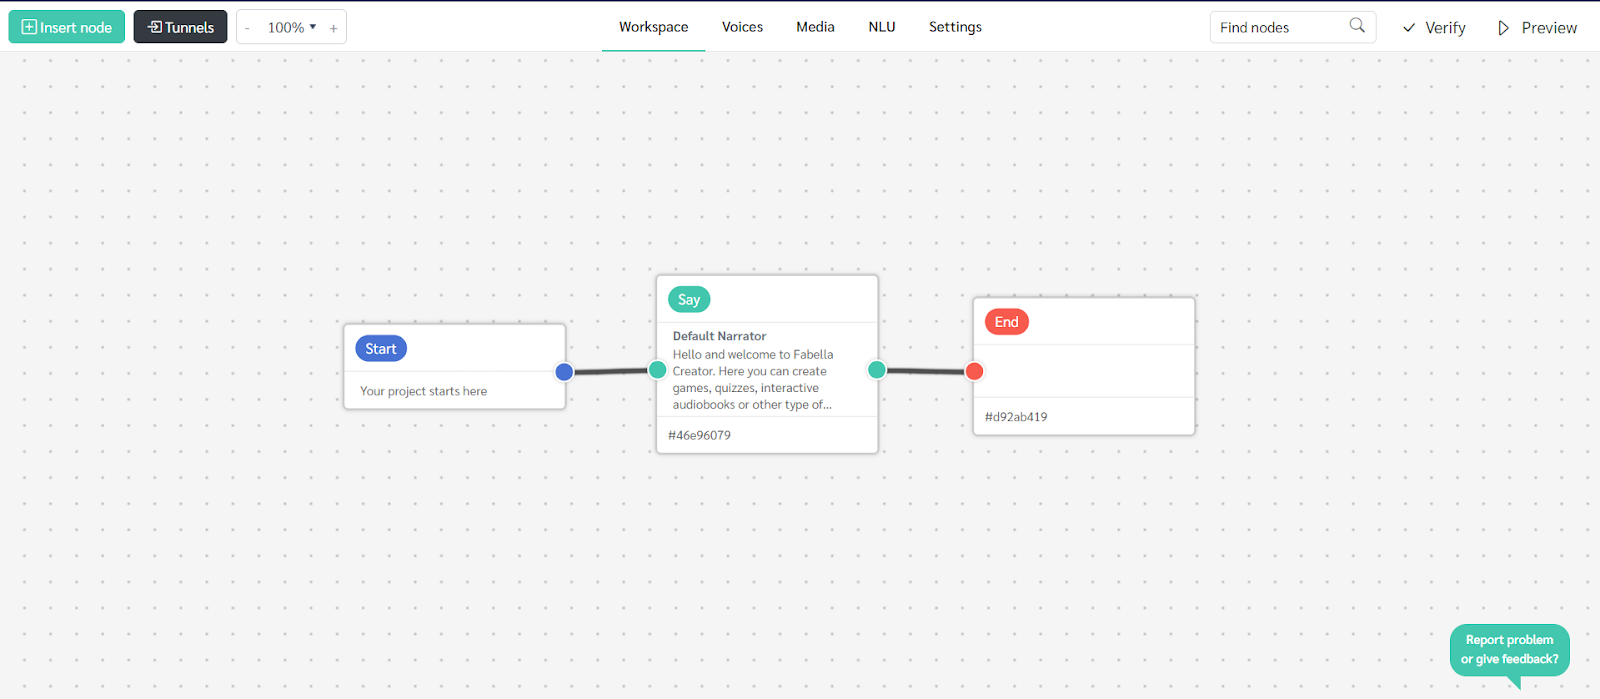
Task: Click the End node's red input connector
Action: [x=974, y=372]
